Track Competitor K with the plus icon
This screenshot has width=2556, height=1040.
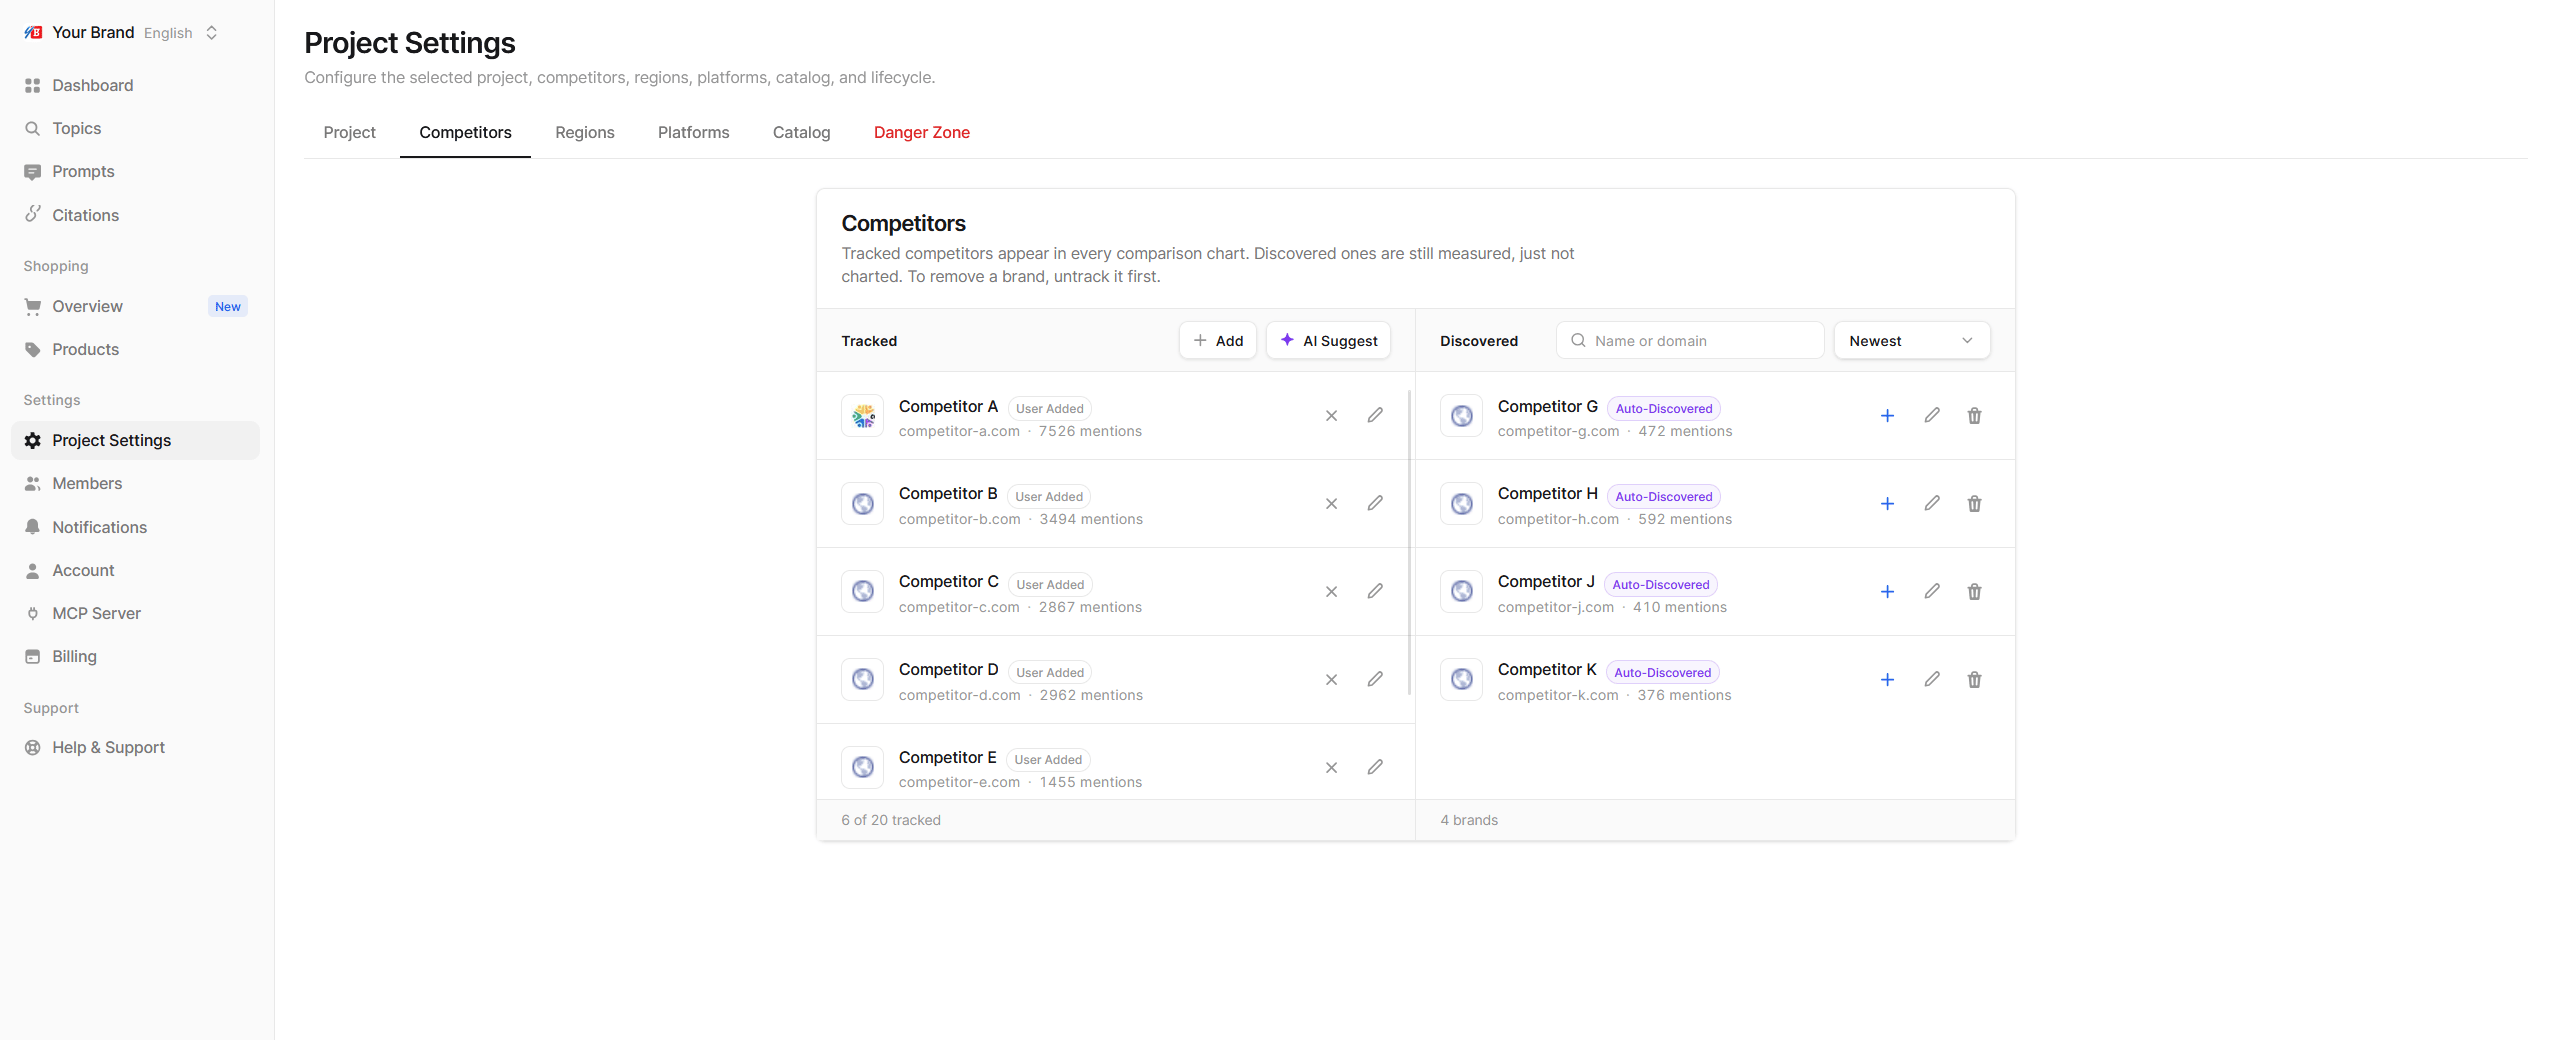tap(1887, 680)
